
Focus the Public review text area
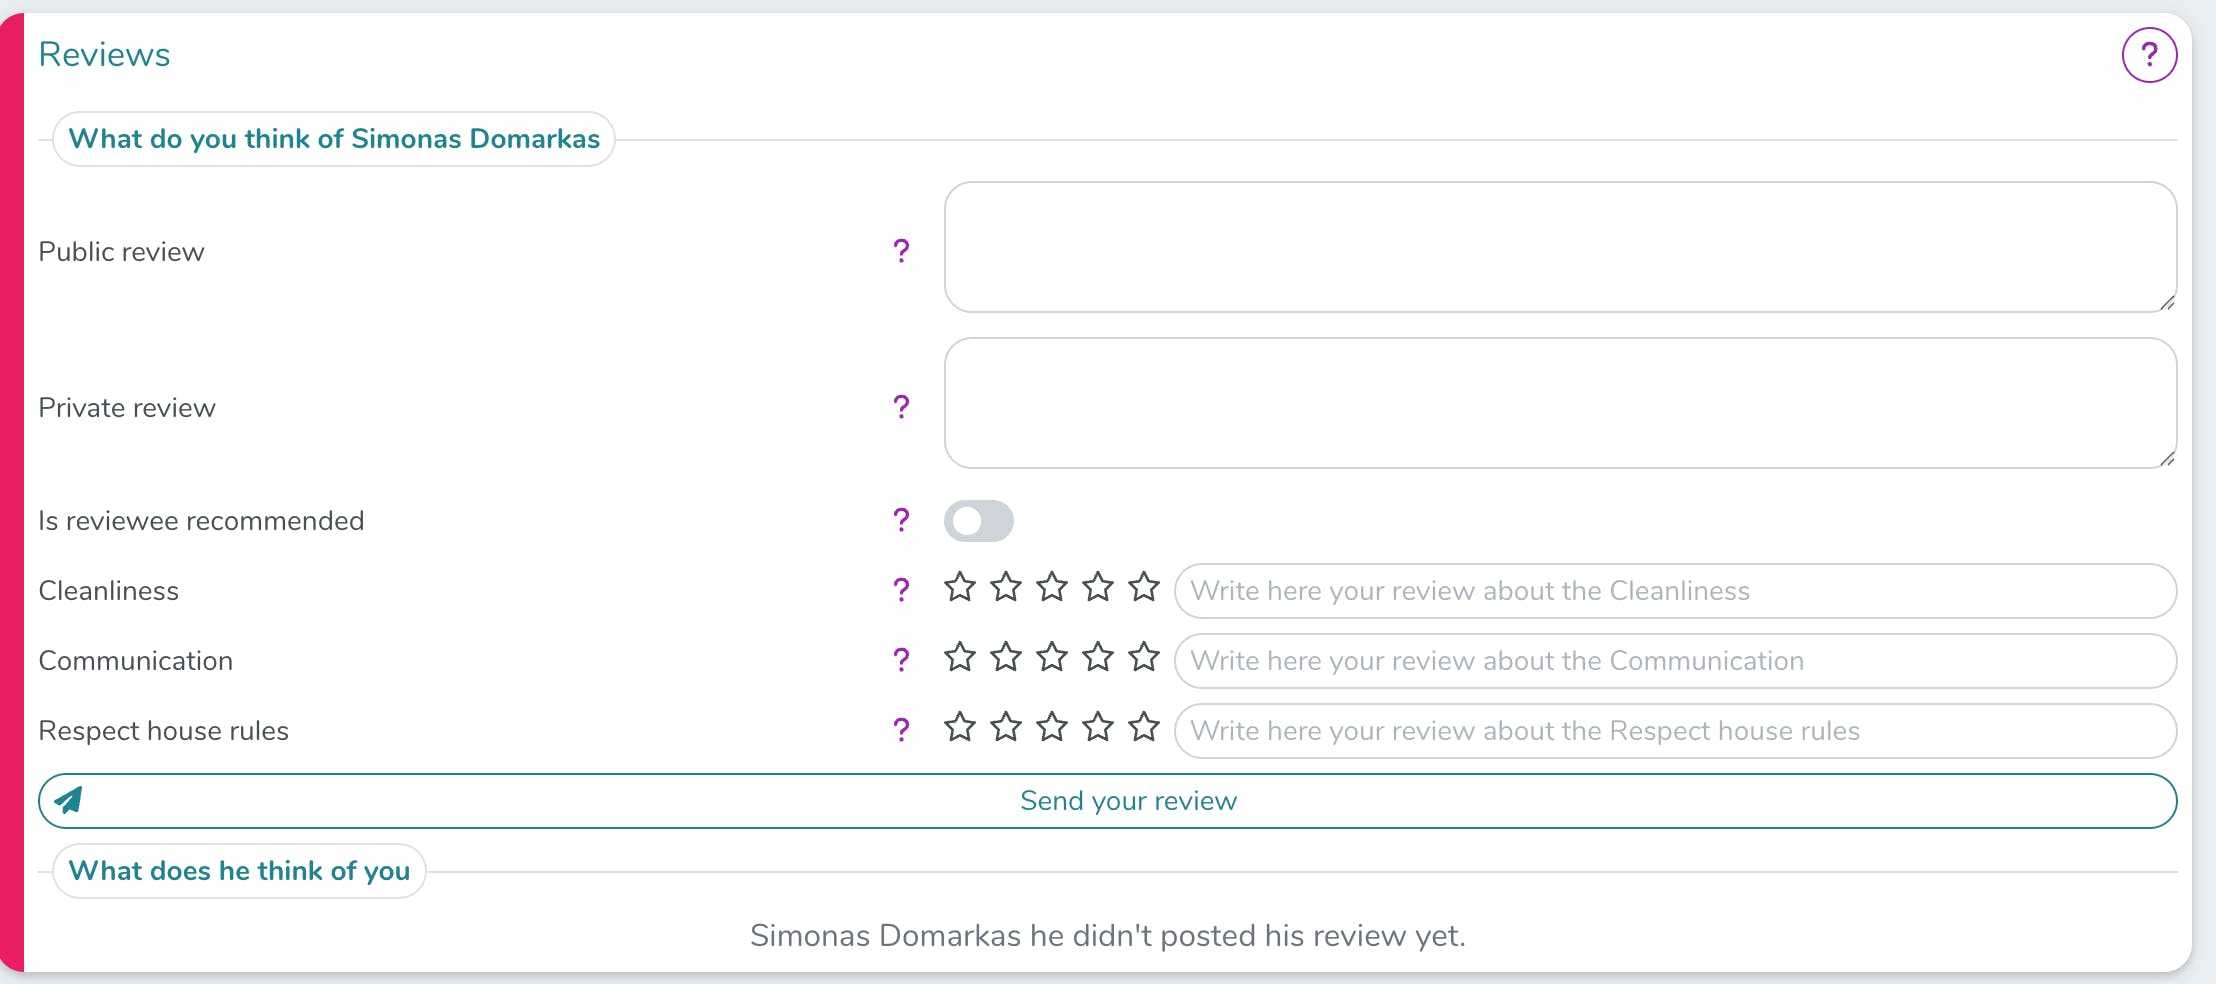click(x=1559, y=247)
